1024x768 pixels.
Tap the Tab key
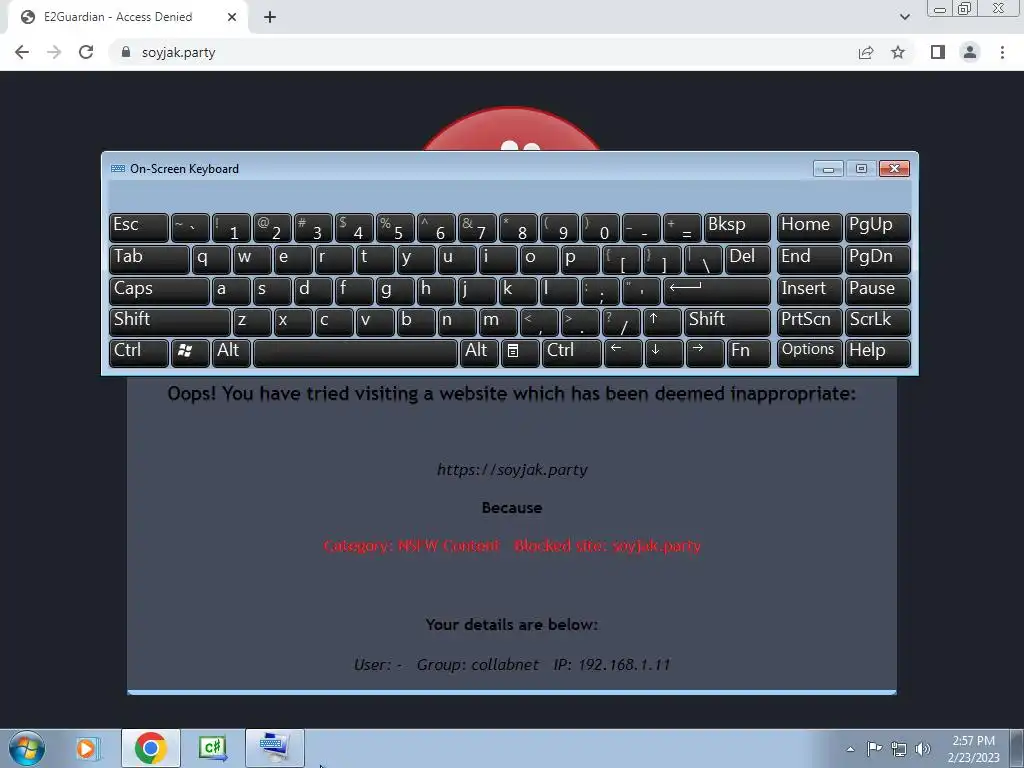click(x=149, y=259)
